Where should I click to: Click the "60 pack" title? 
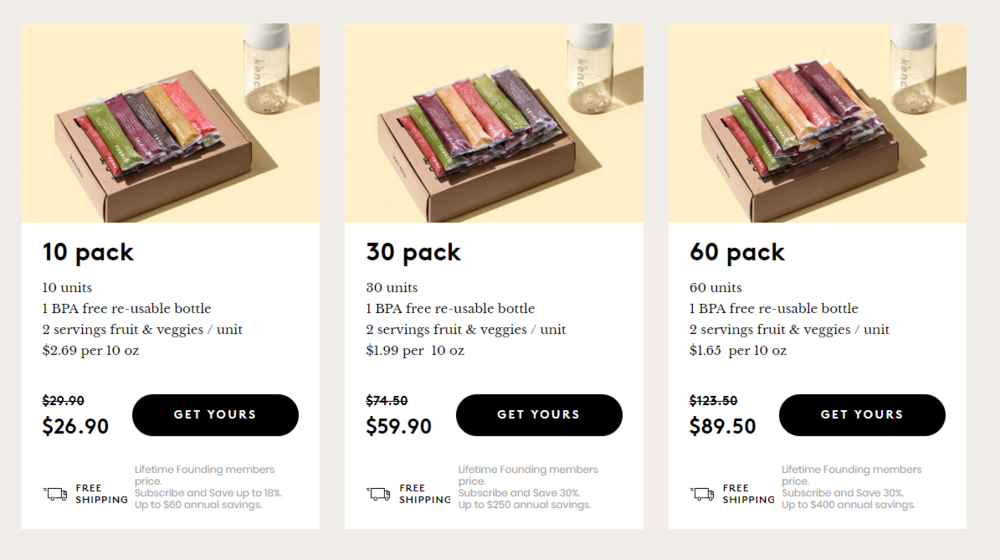[737, 252]
